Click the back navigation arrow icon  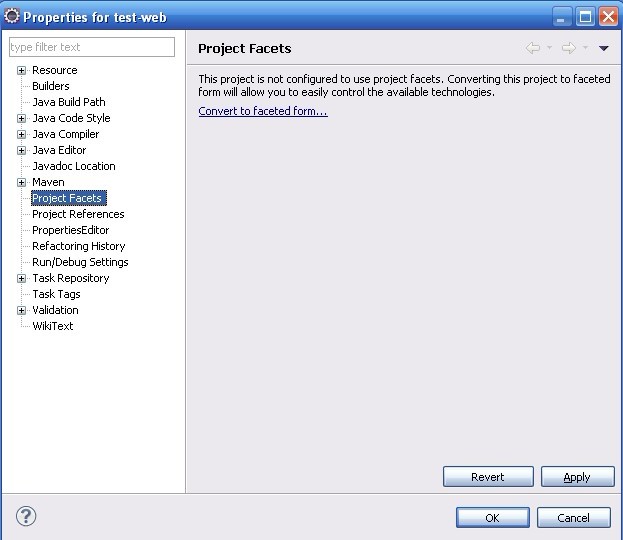[x=533, y=48]
